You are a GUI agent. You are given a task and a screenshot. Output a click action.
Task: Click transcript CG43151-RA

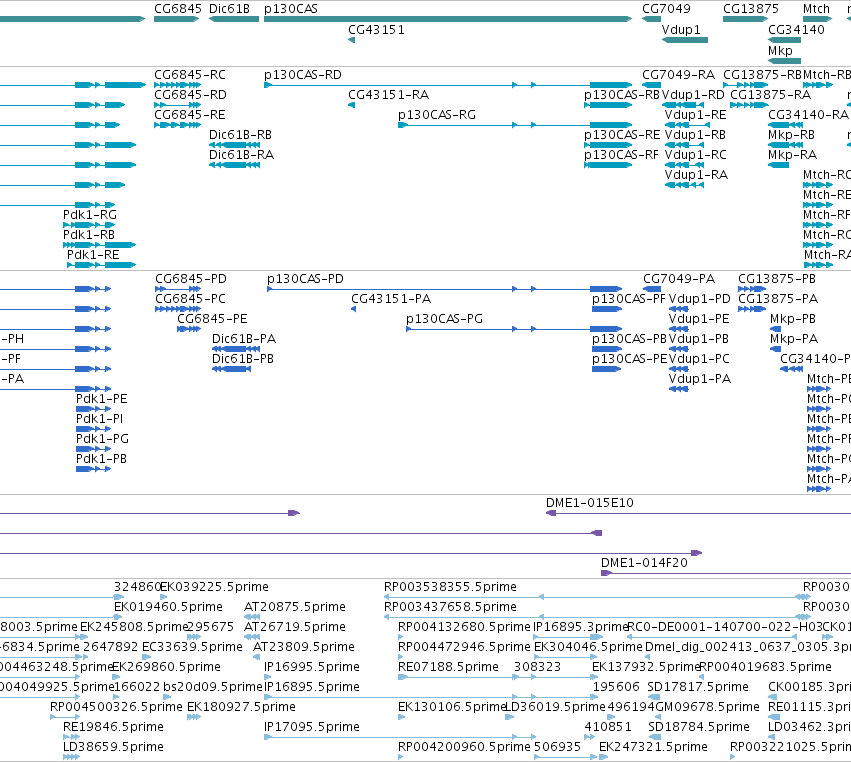(388, 94)
